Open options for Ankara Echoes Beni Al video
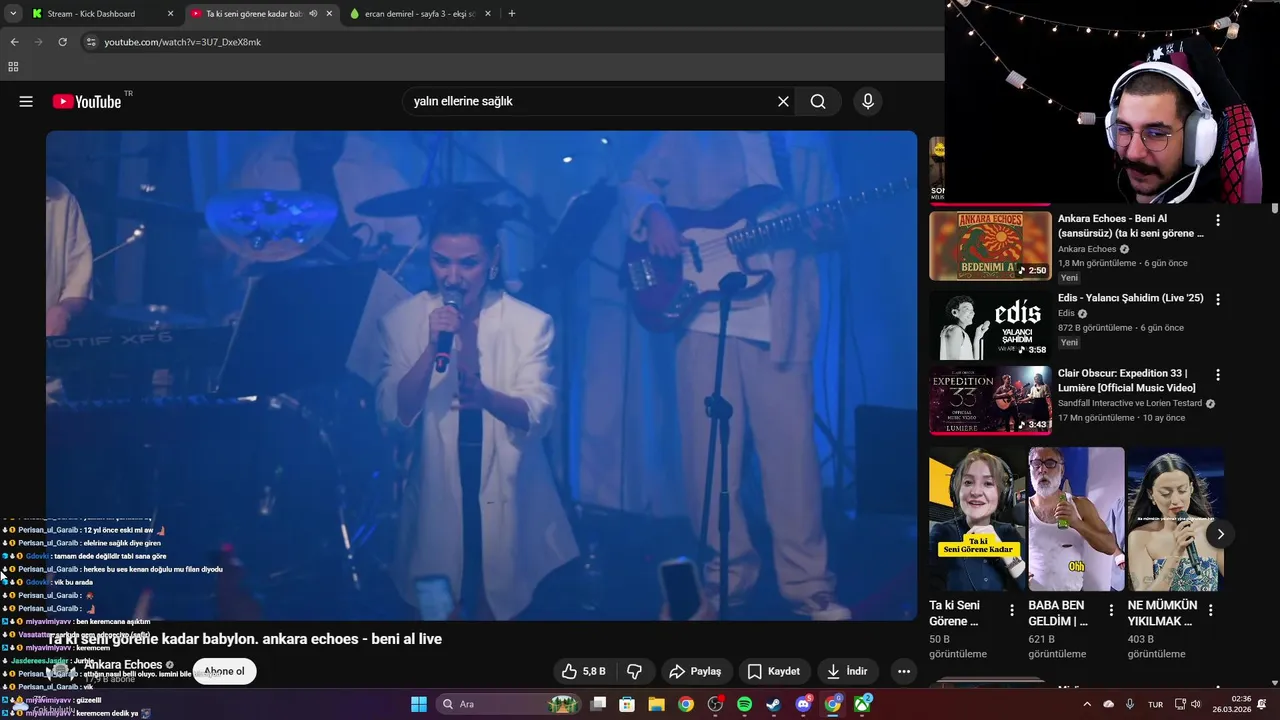This screenshot has height=720, width=1280. point(1217,220)
